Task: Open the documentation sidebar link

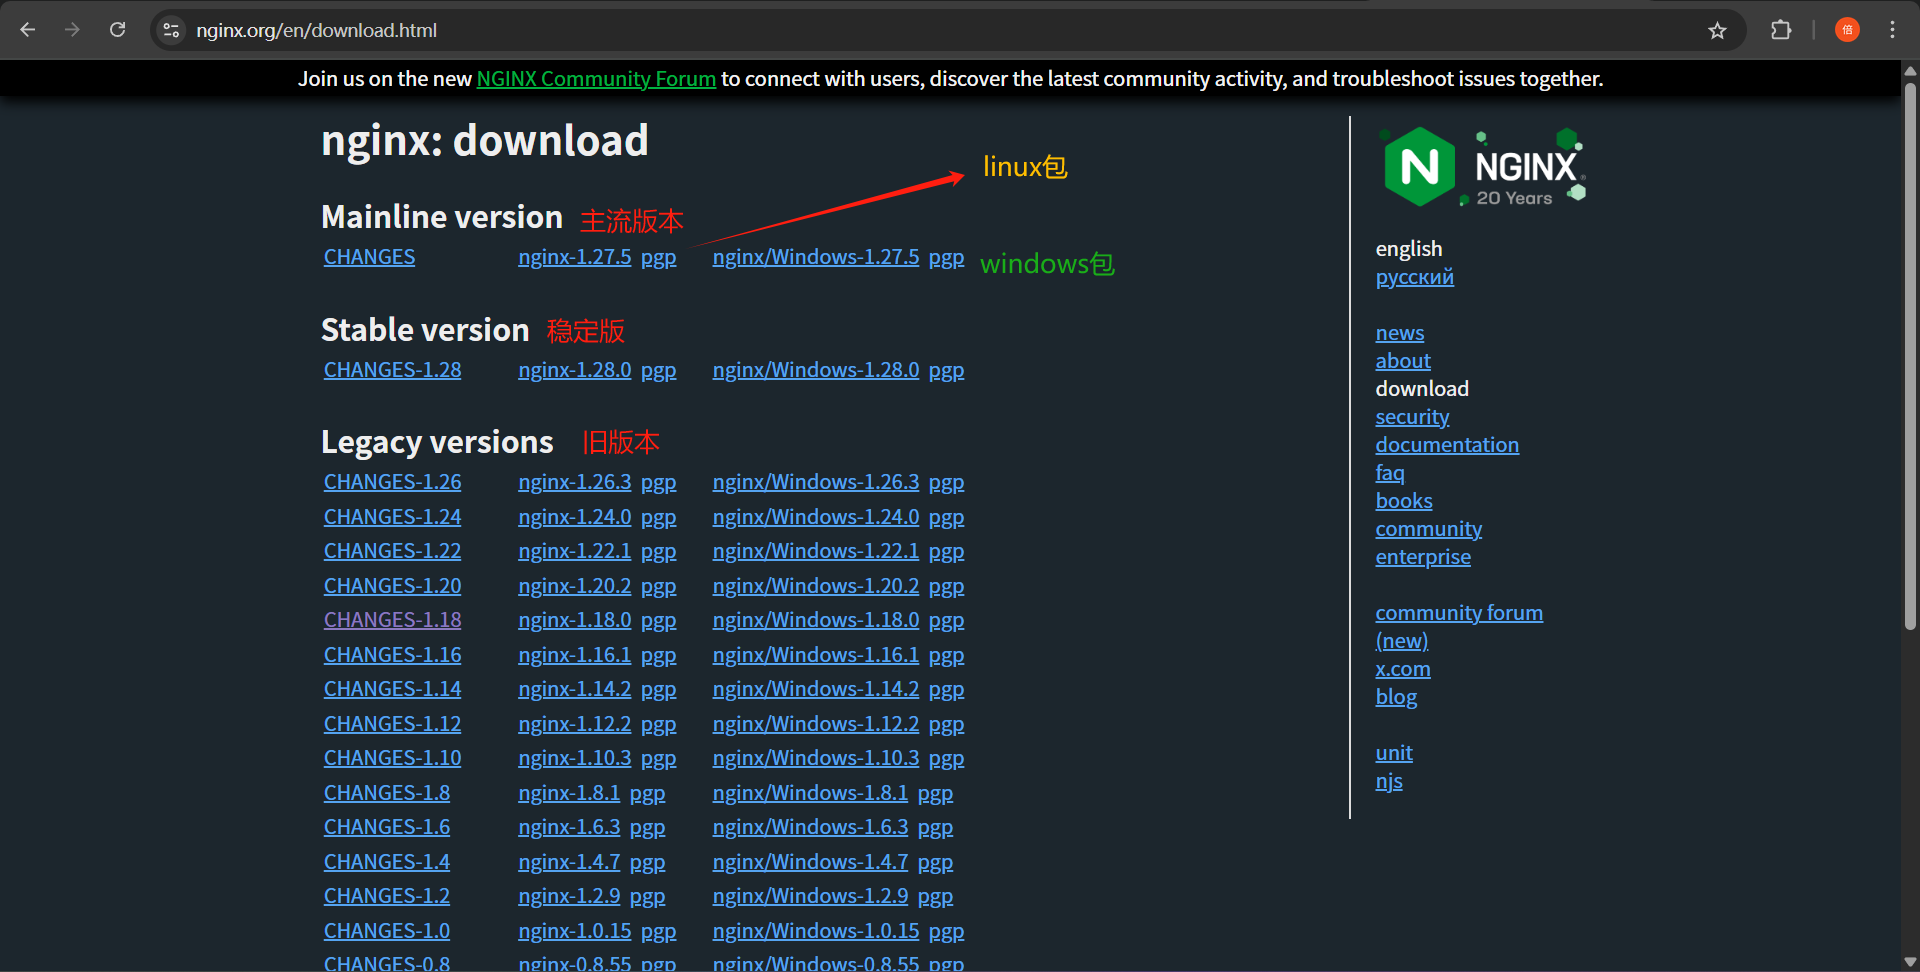Action: click(1447, 445)
